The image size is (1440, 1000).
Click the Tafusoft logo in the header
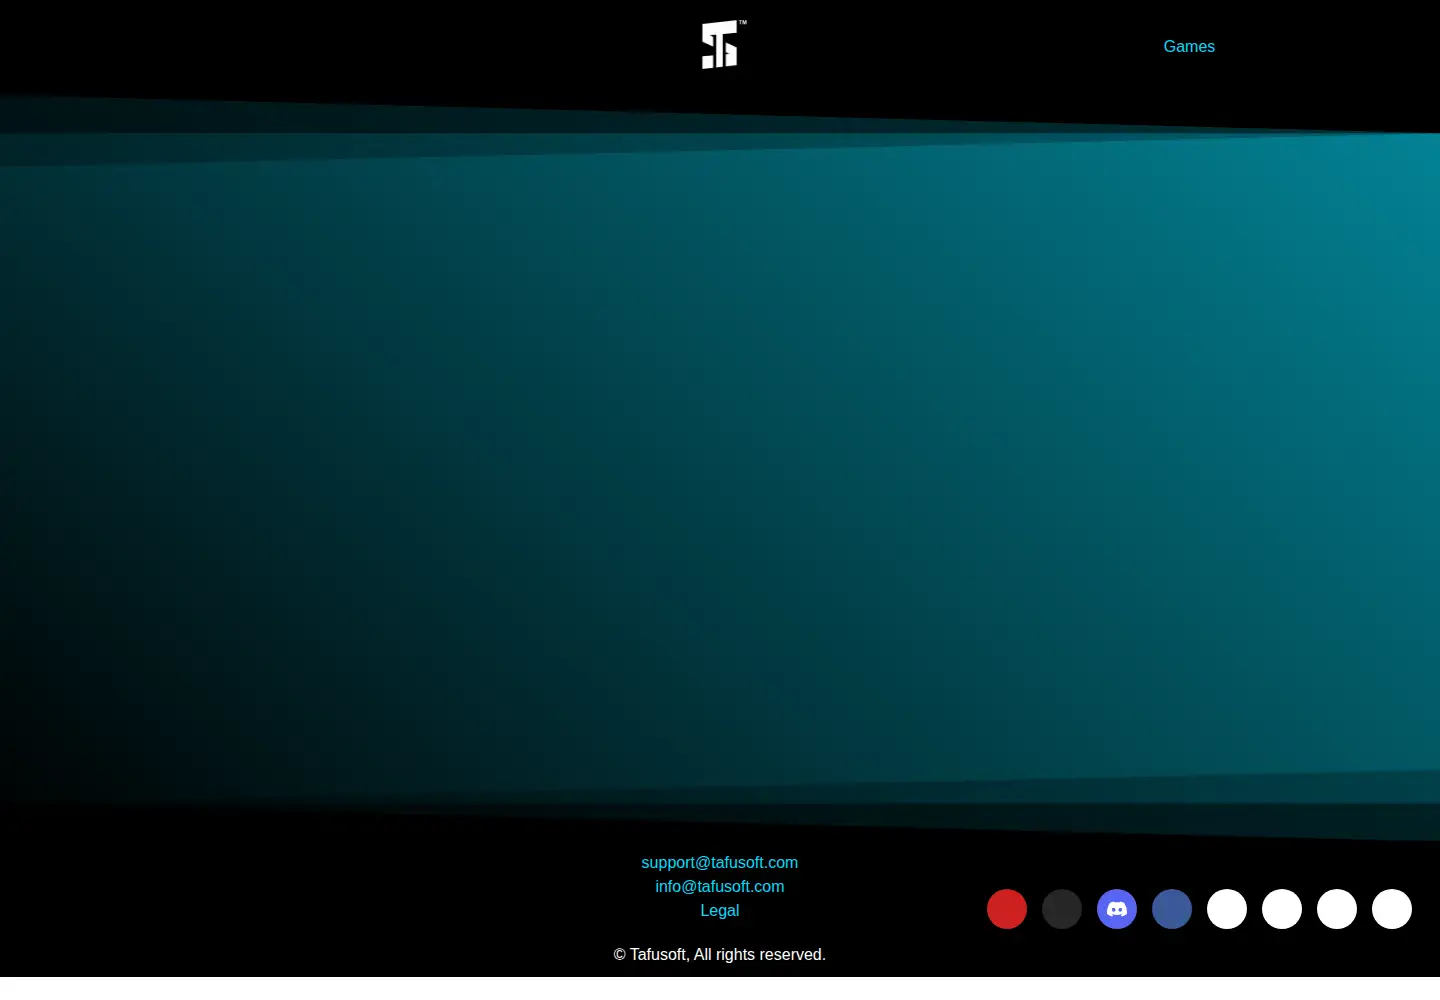coord(723,45)
